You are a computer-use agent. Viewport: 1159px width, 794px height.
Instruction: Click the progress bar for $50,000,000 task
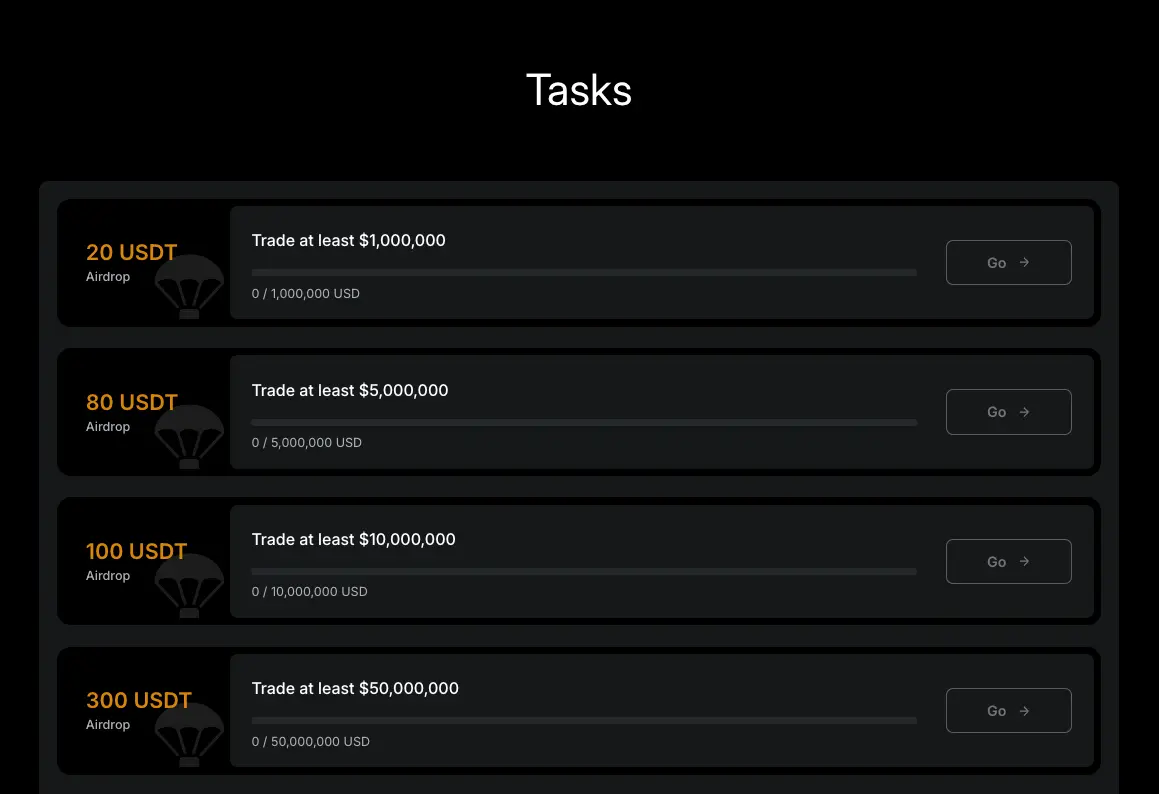point(584,720)
